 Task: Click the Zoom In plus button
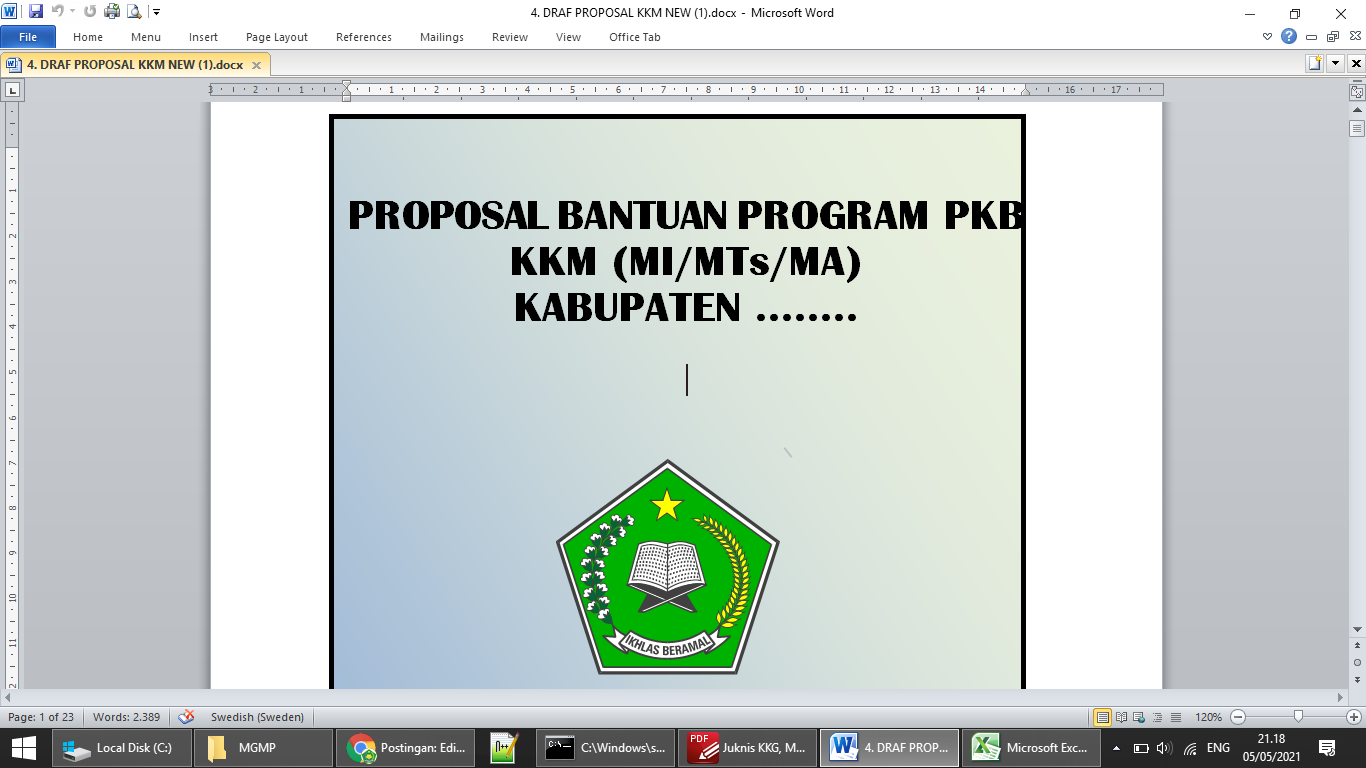coord(1354,717)
